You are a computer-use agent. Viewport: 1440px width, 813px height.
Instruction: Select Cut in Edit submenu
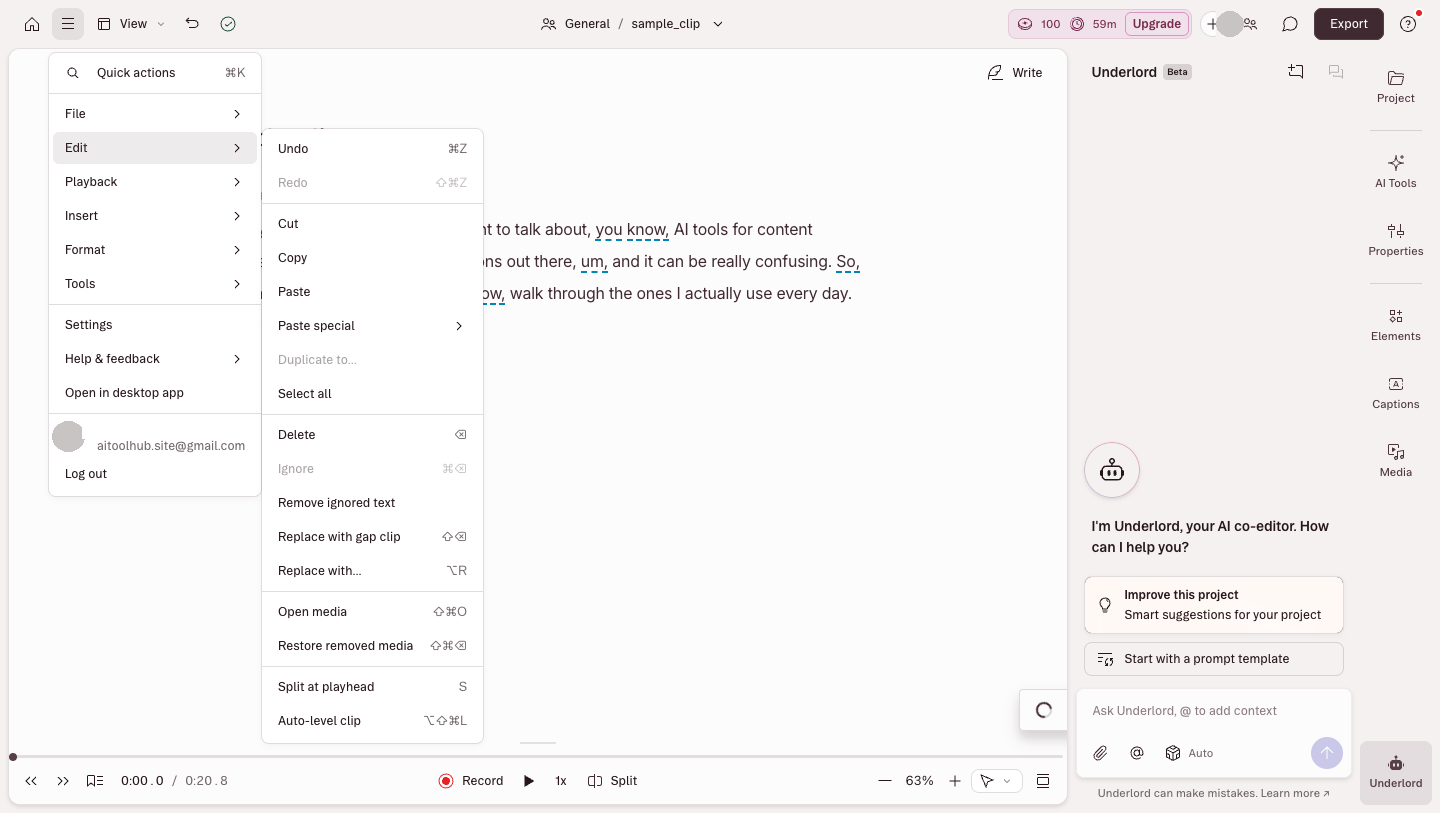coord(372,224)
